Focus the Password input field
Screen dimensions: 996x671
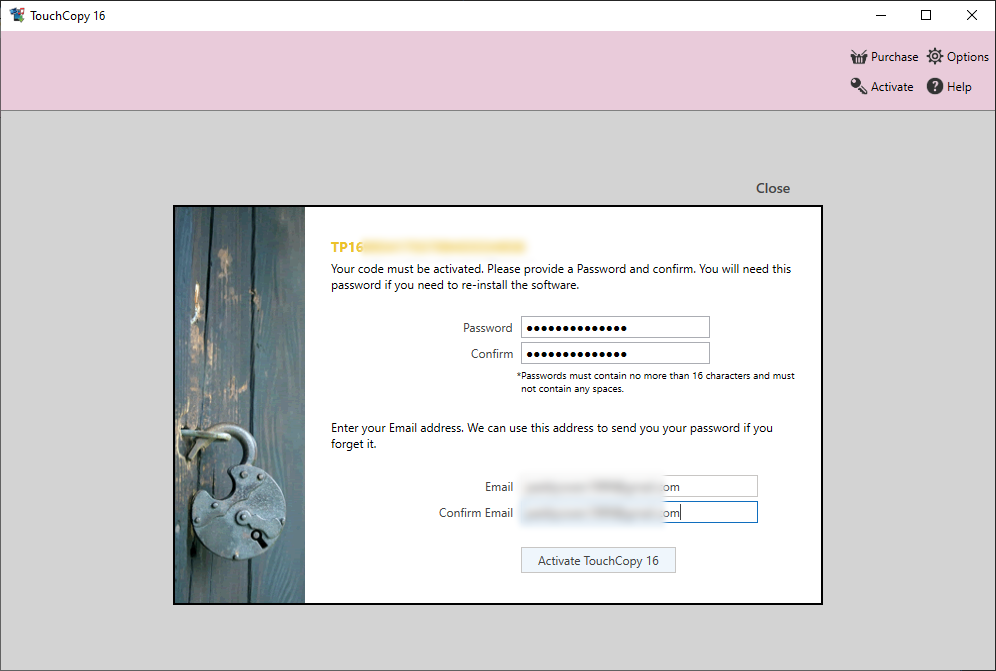pos(615,327)
